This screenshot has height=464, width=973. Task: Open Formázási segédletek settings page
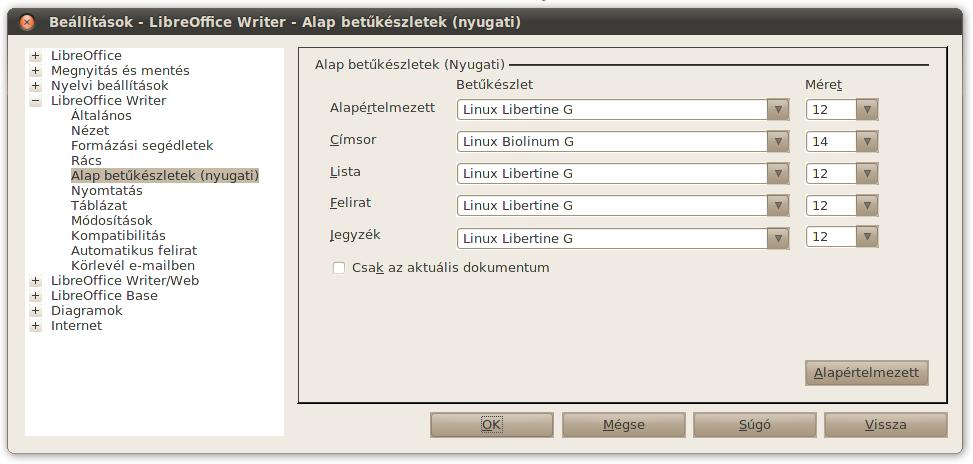click(142, 146)
